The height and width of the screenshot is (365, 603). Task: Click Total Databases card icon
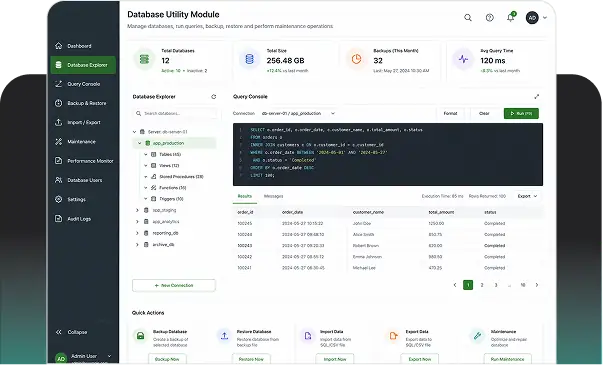tap(144, 59)
